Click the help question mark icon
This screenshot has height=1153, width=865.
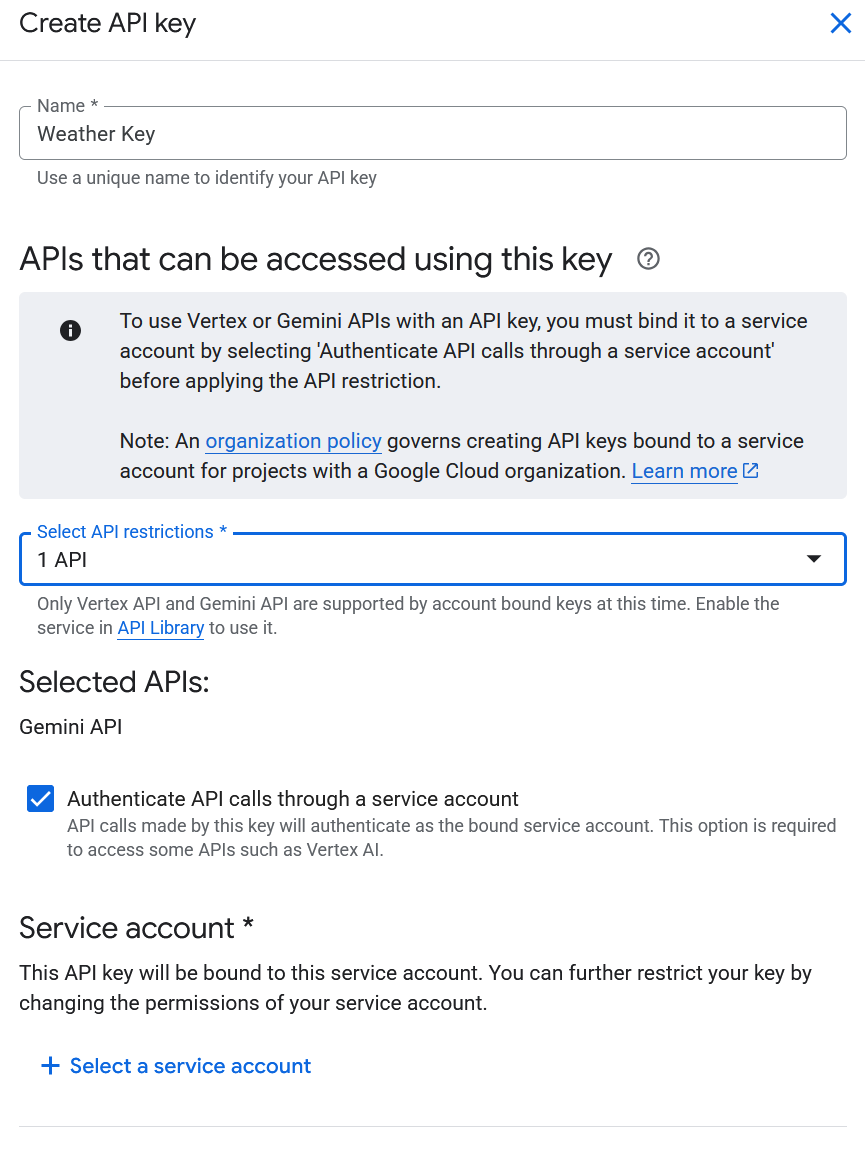pyautogui.click(x=648, y=260)
